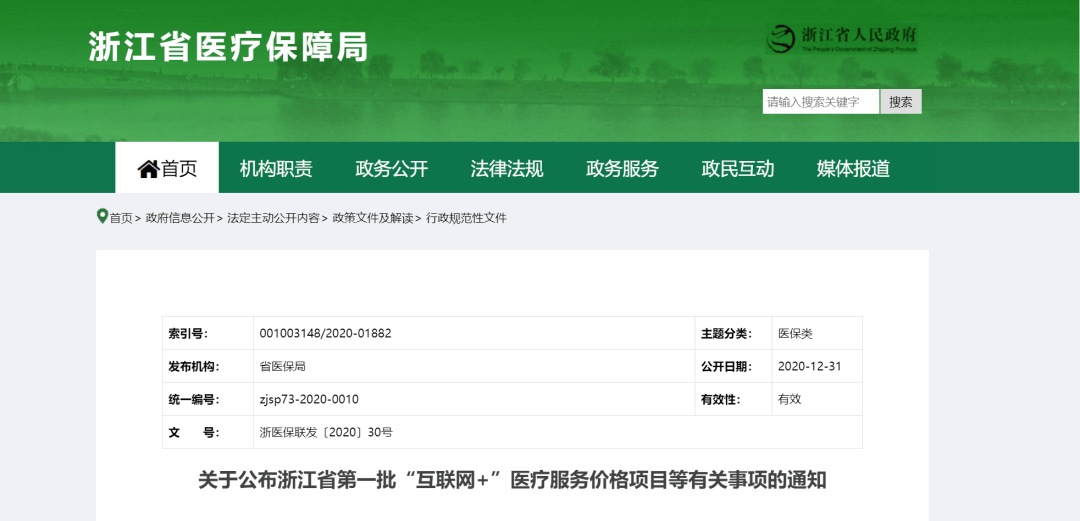Click the article title about 互联网+ 医疗服务价格
This screenshot has height=521, width=1080.
click(x=512, y=480)
